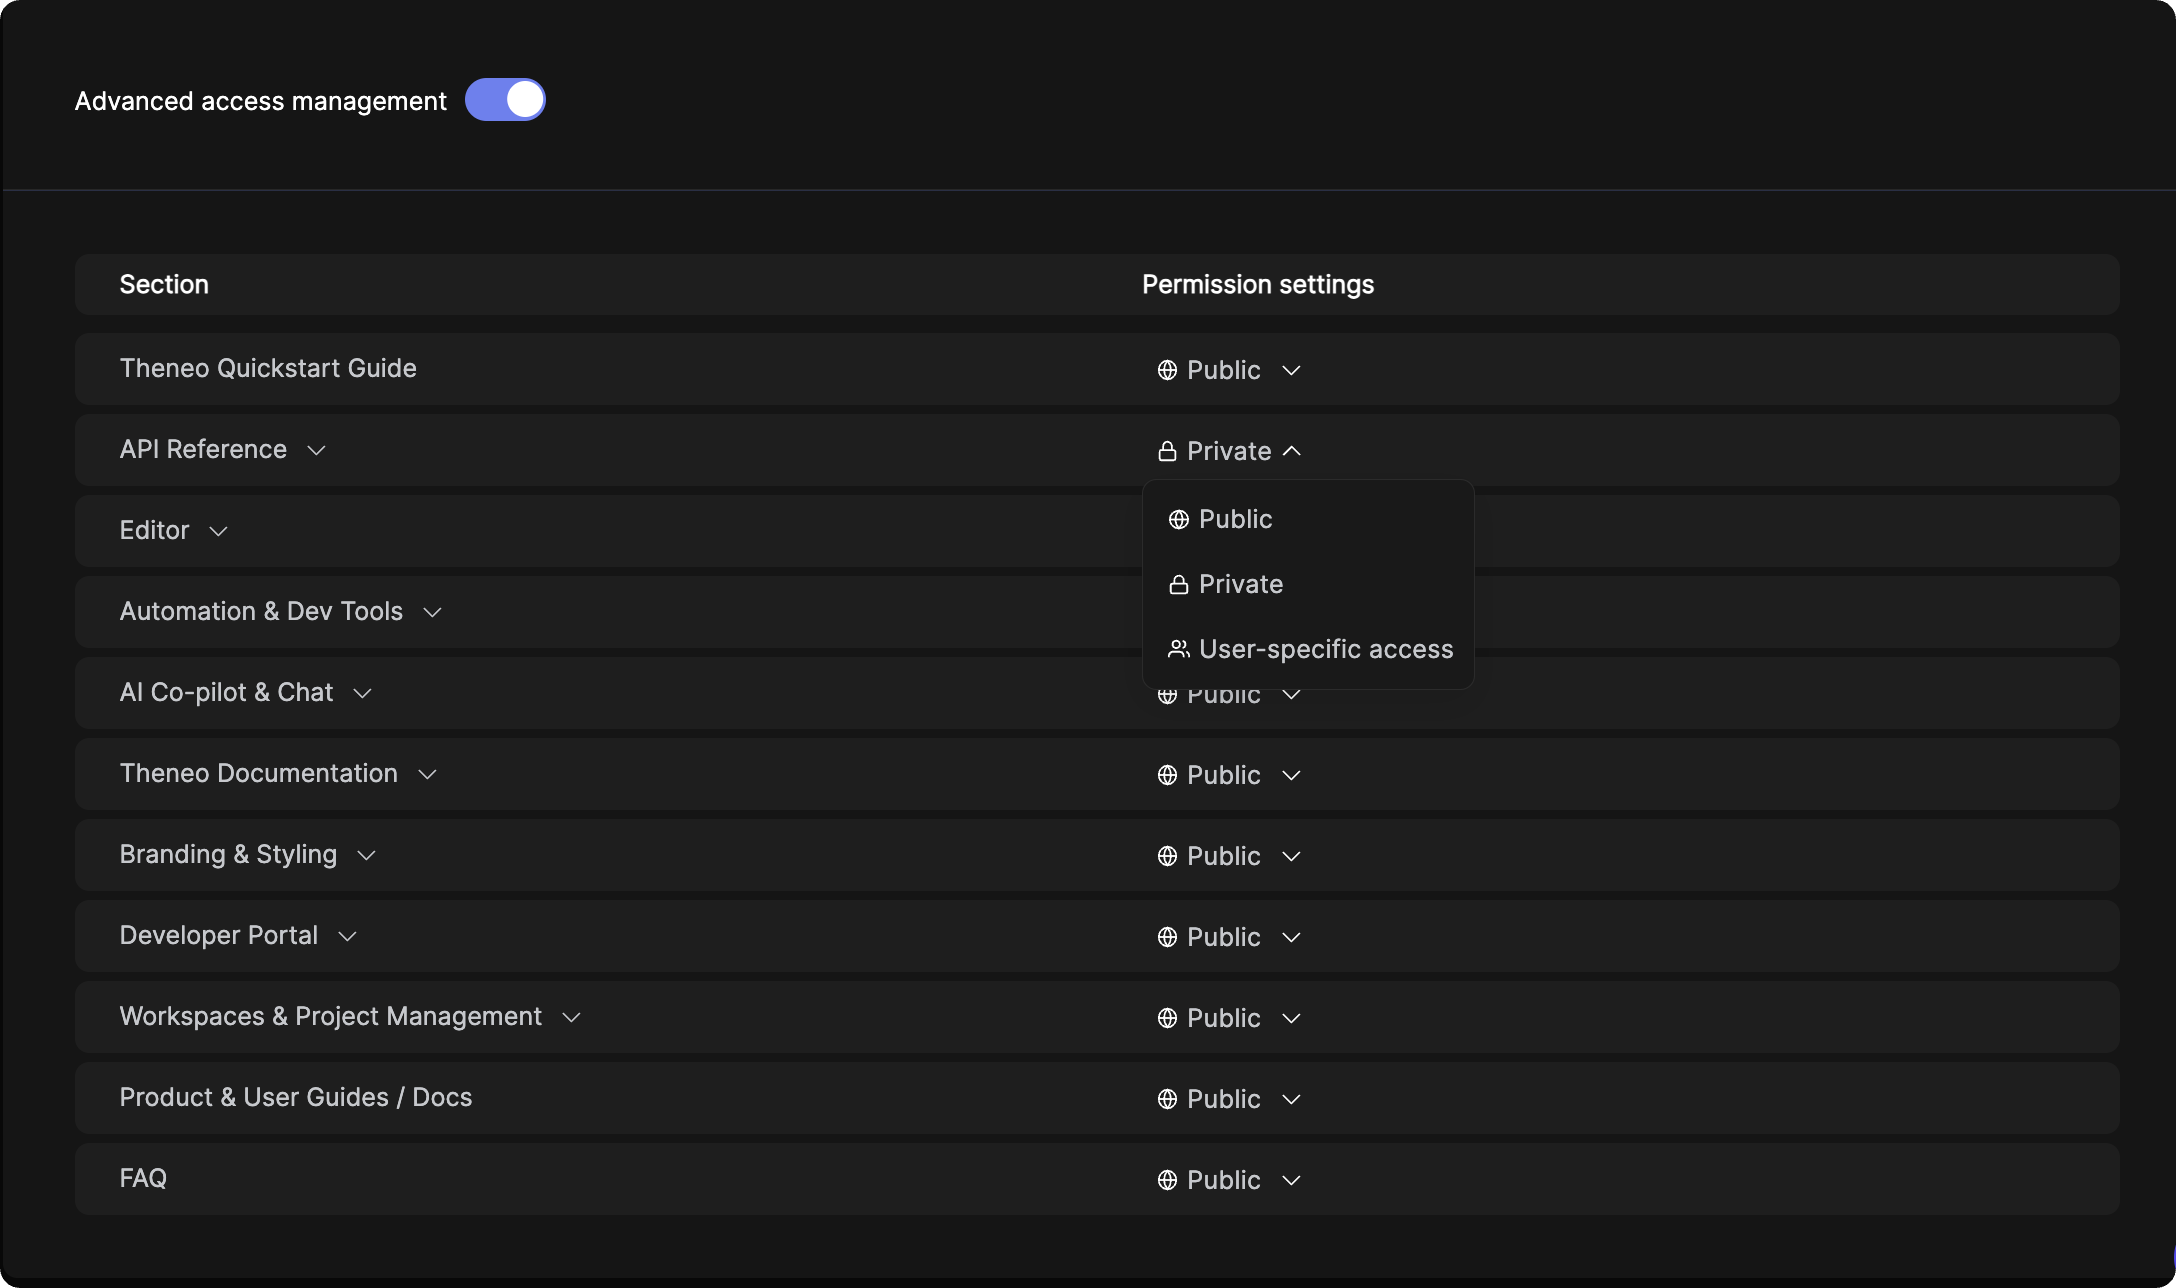Image resolution: width=2176 pixels, height=1288 pixels.
Task: Click globe icon in FAQ row
Action: pos(1167,1180)
